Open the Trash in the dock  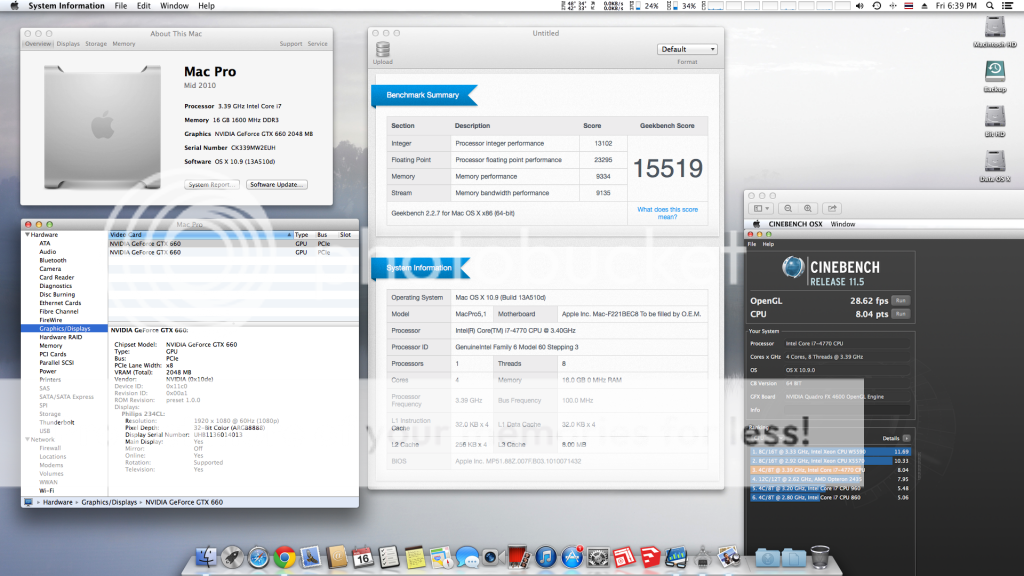(818, 557)
